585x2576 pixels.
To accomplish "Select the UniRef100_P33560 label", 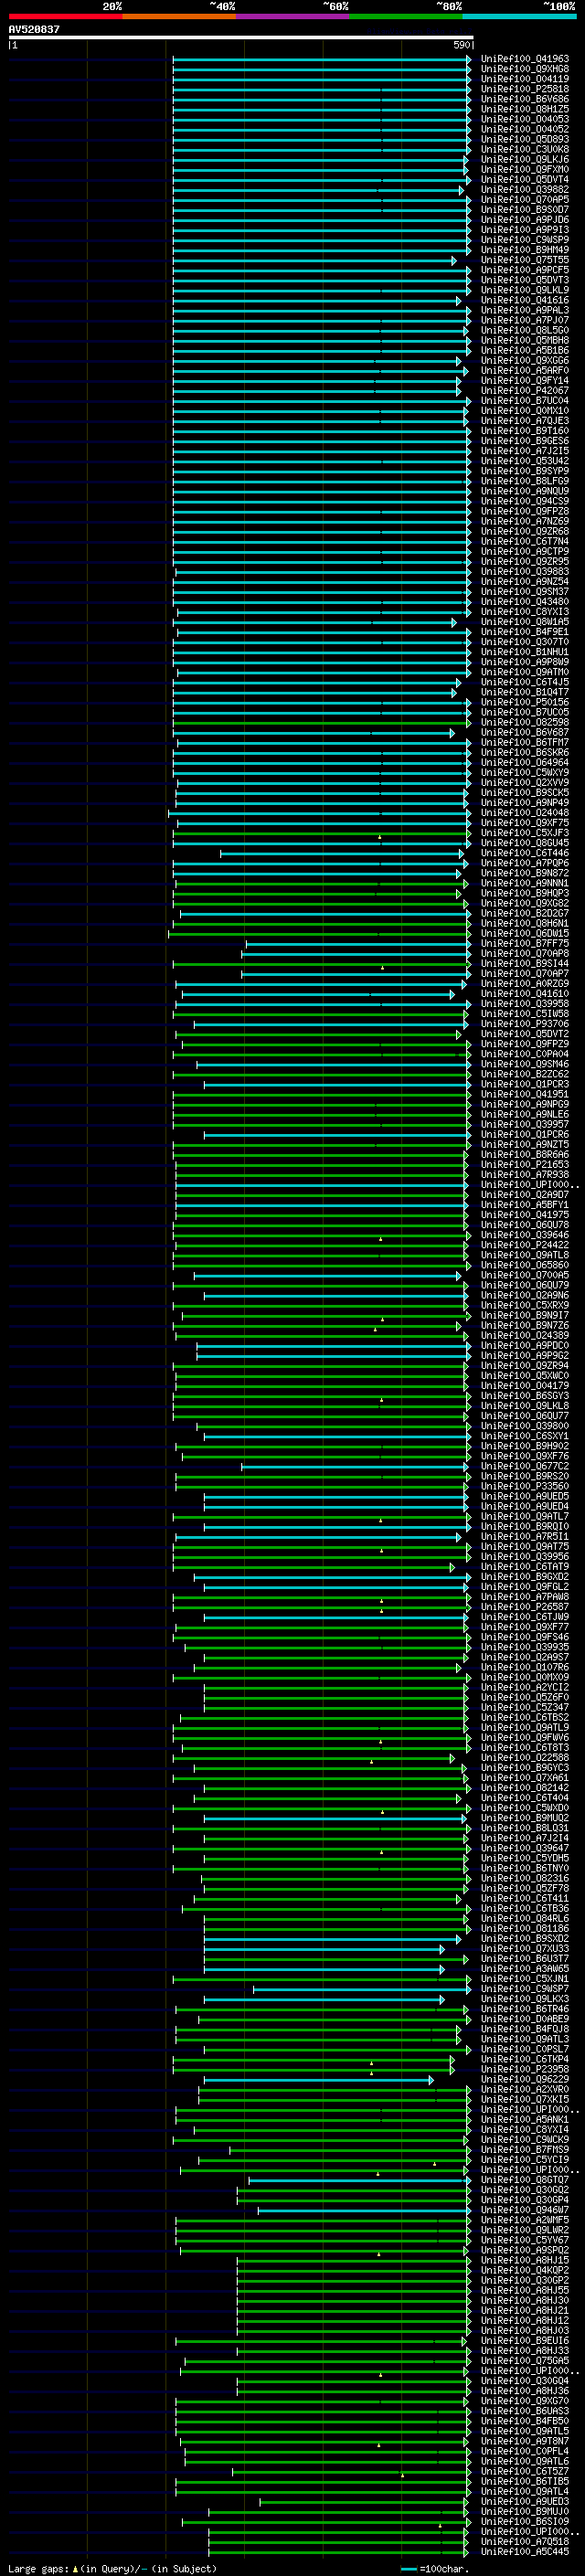I will pyautogui.click(x=525, y=1487).
